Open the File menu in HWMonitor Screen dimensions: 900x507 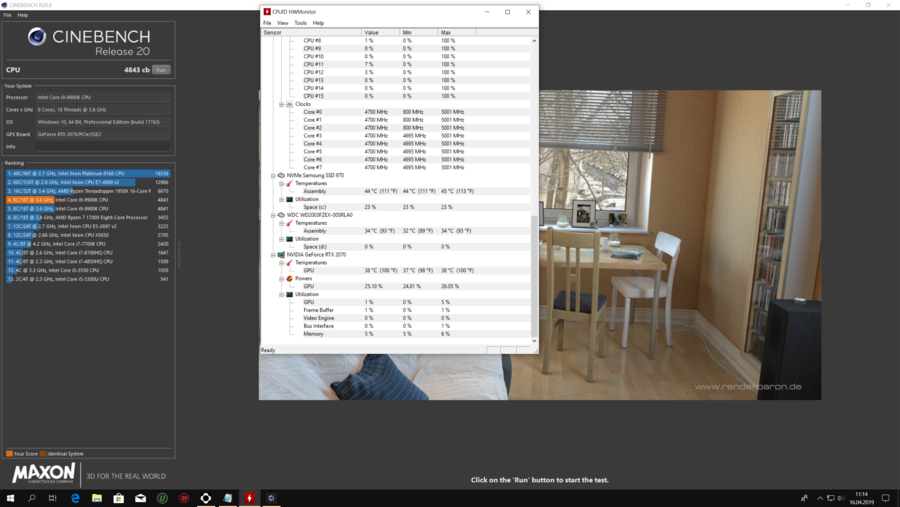267,23
